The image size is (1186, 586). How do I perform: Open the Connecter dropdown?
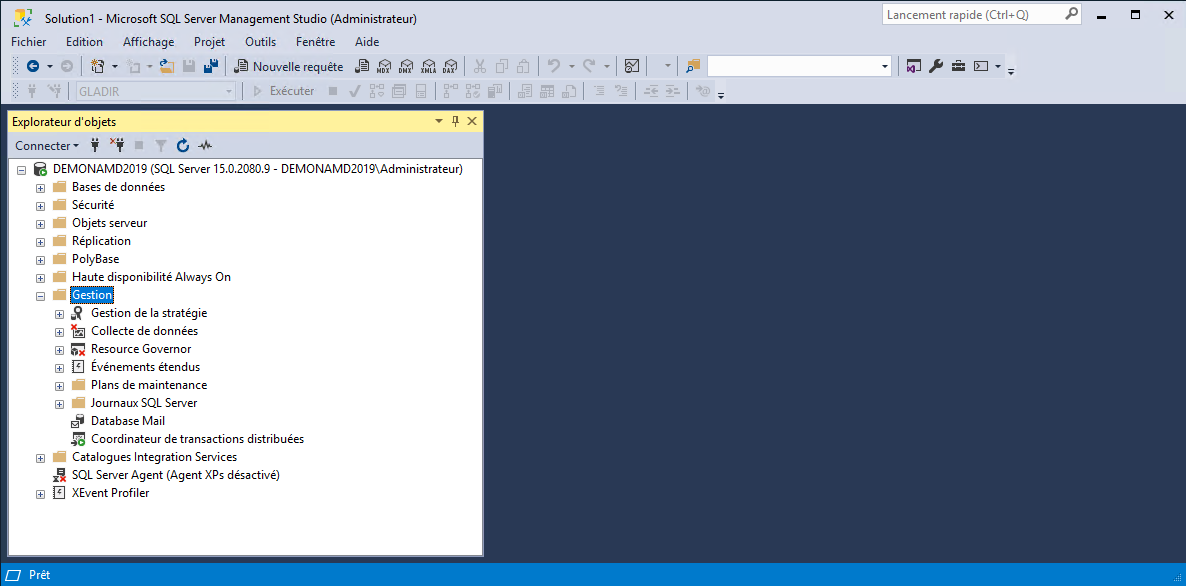click(47, 145)
